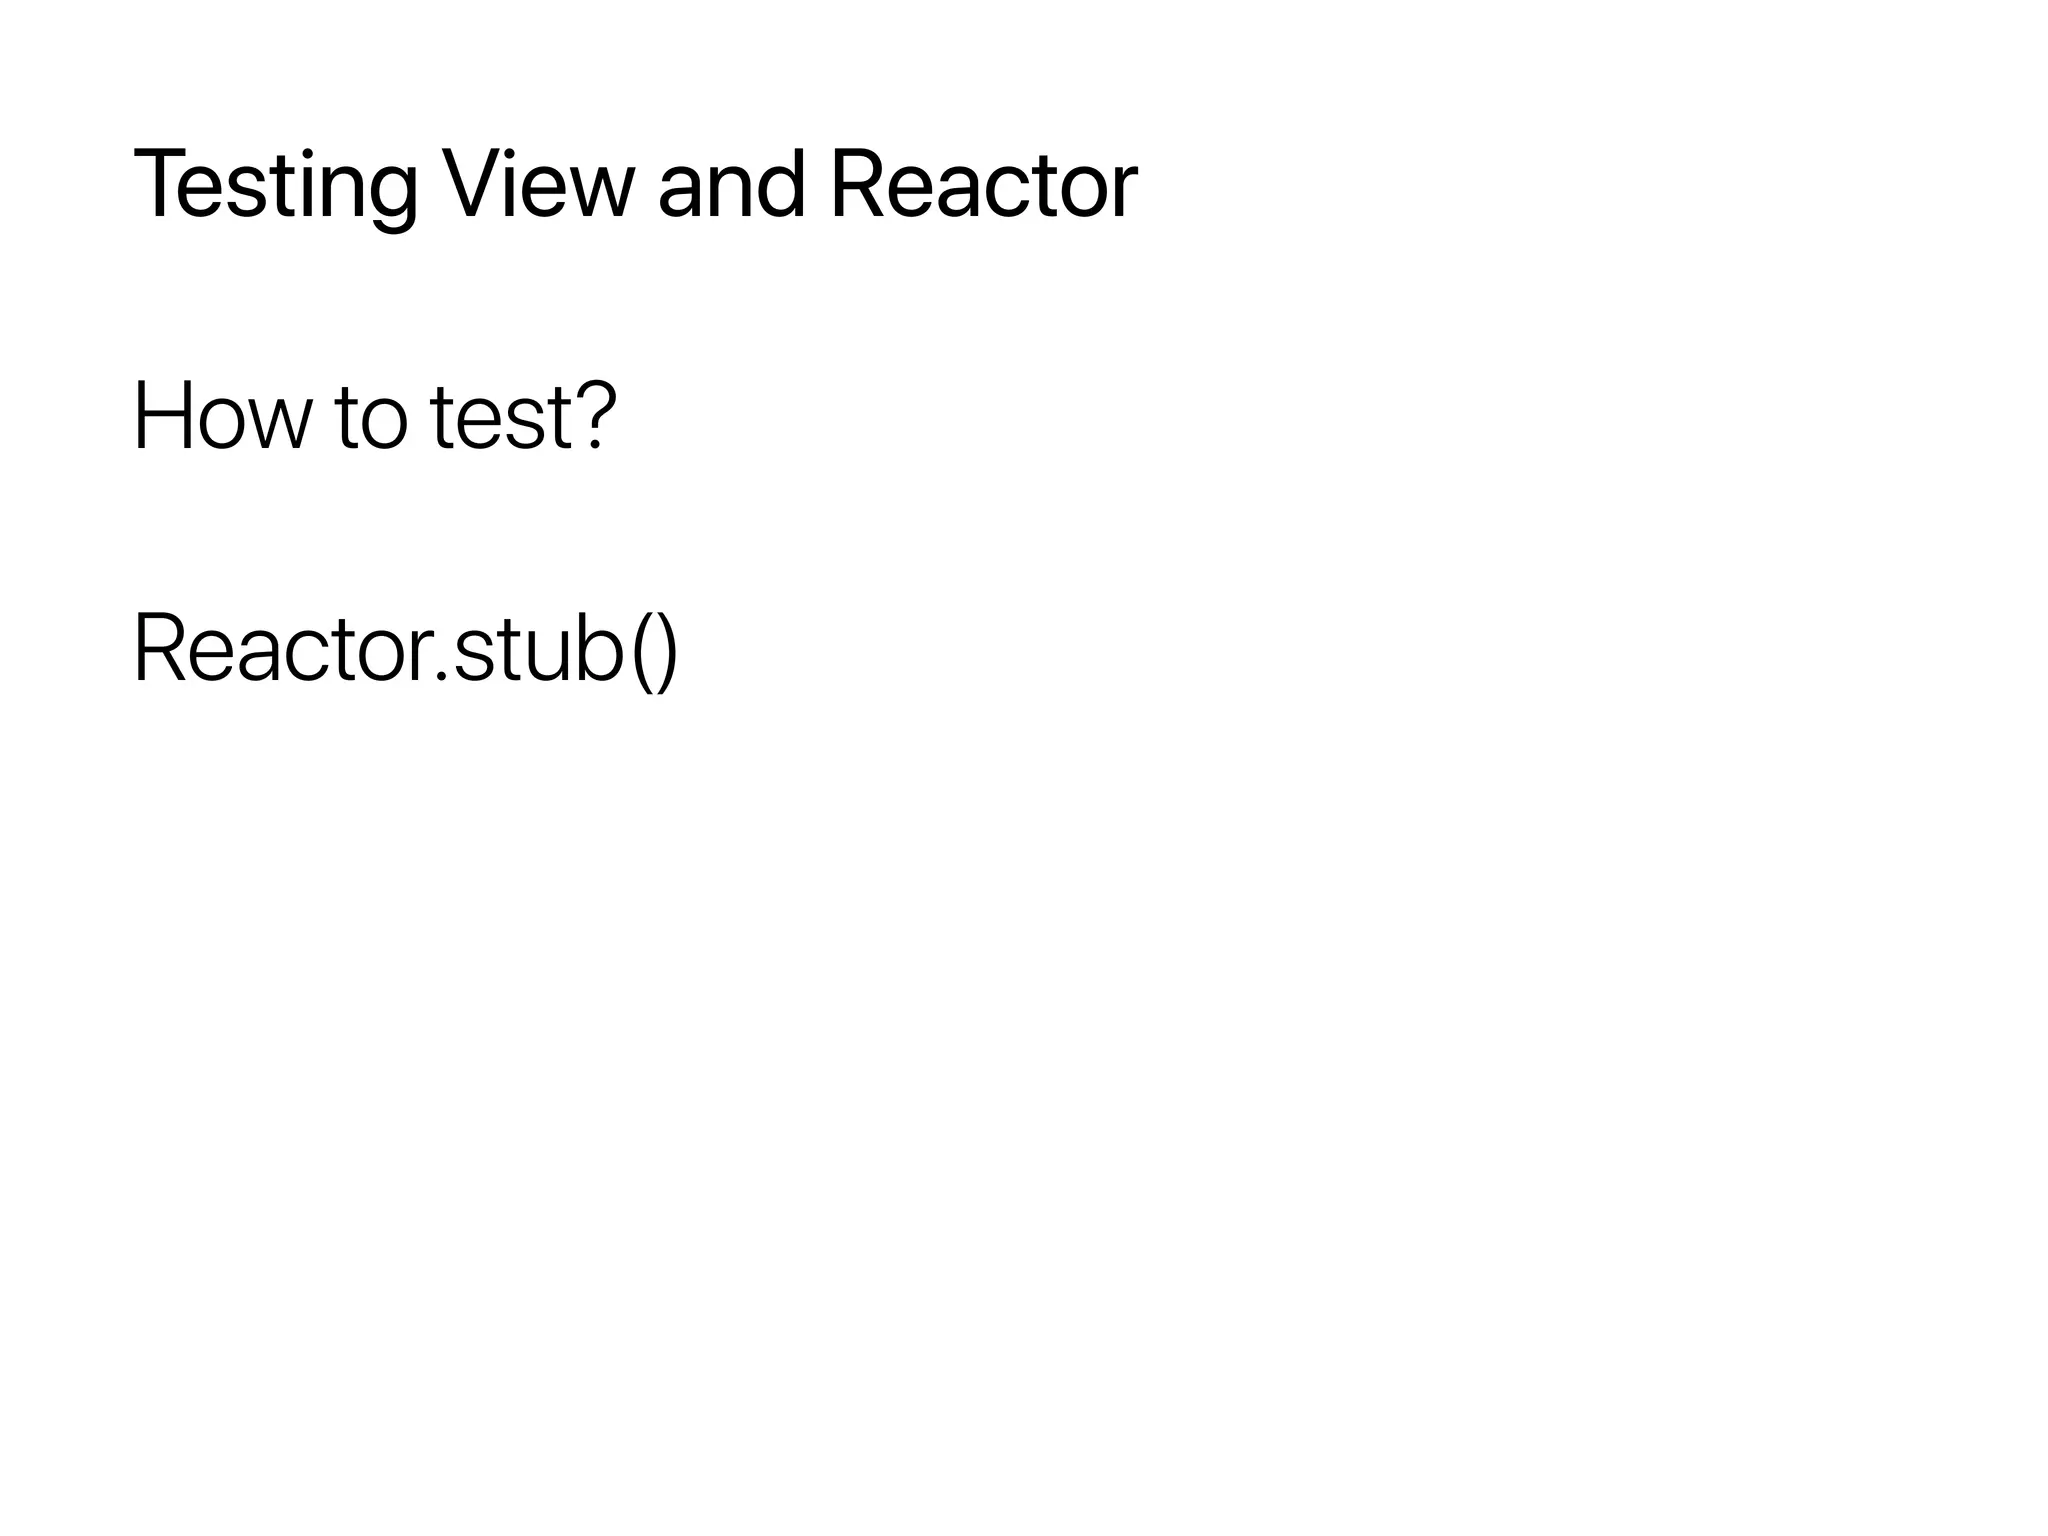Click the word 'Reactor' in the title
2048x1536 pixels.
pyautogui.click(x=983, y=185)
